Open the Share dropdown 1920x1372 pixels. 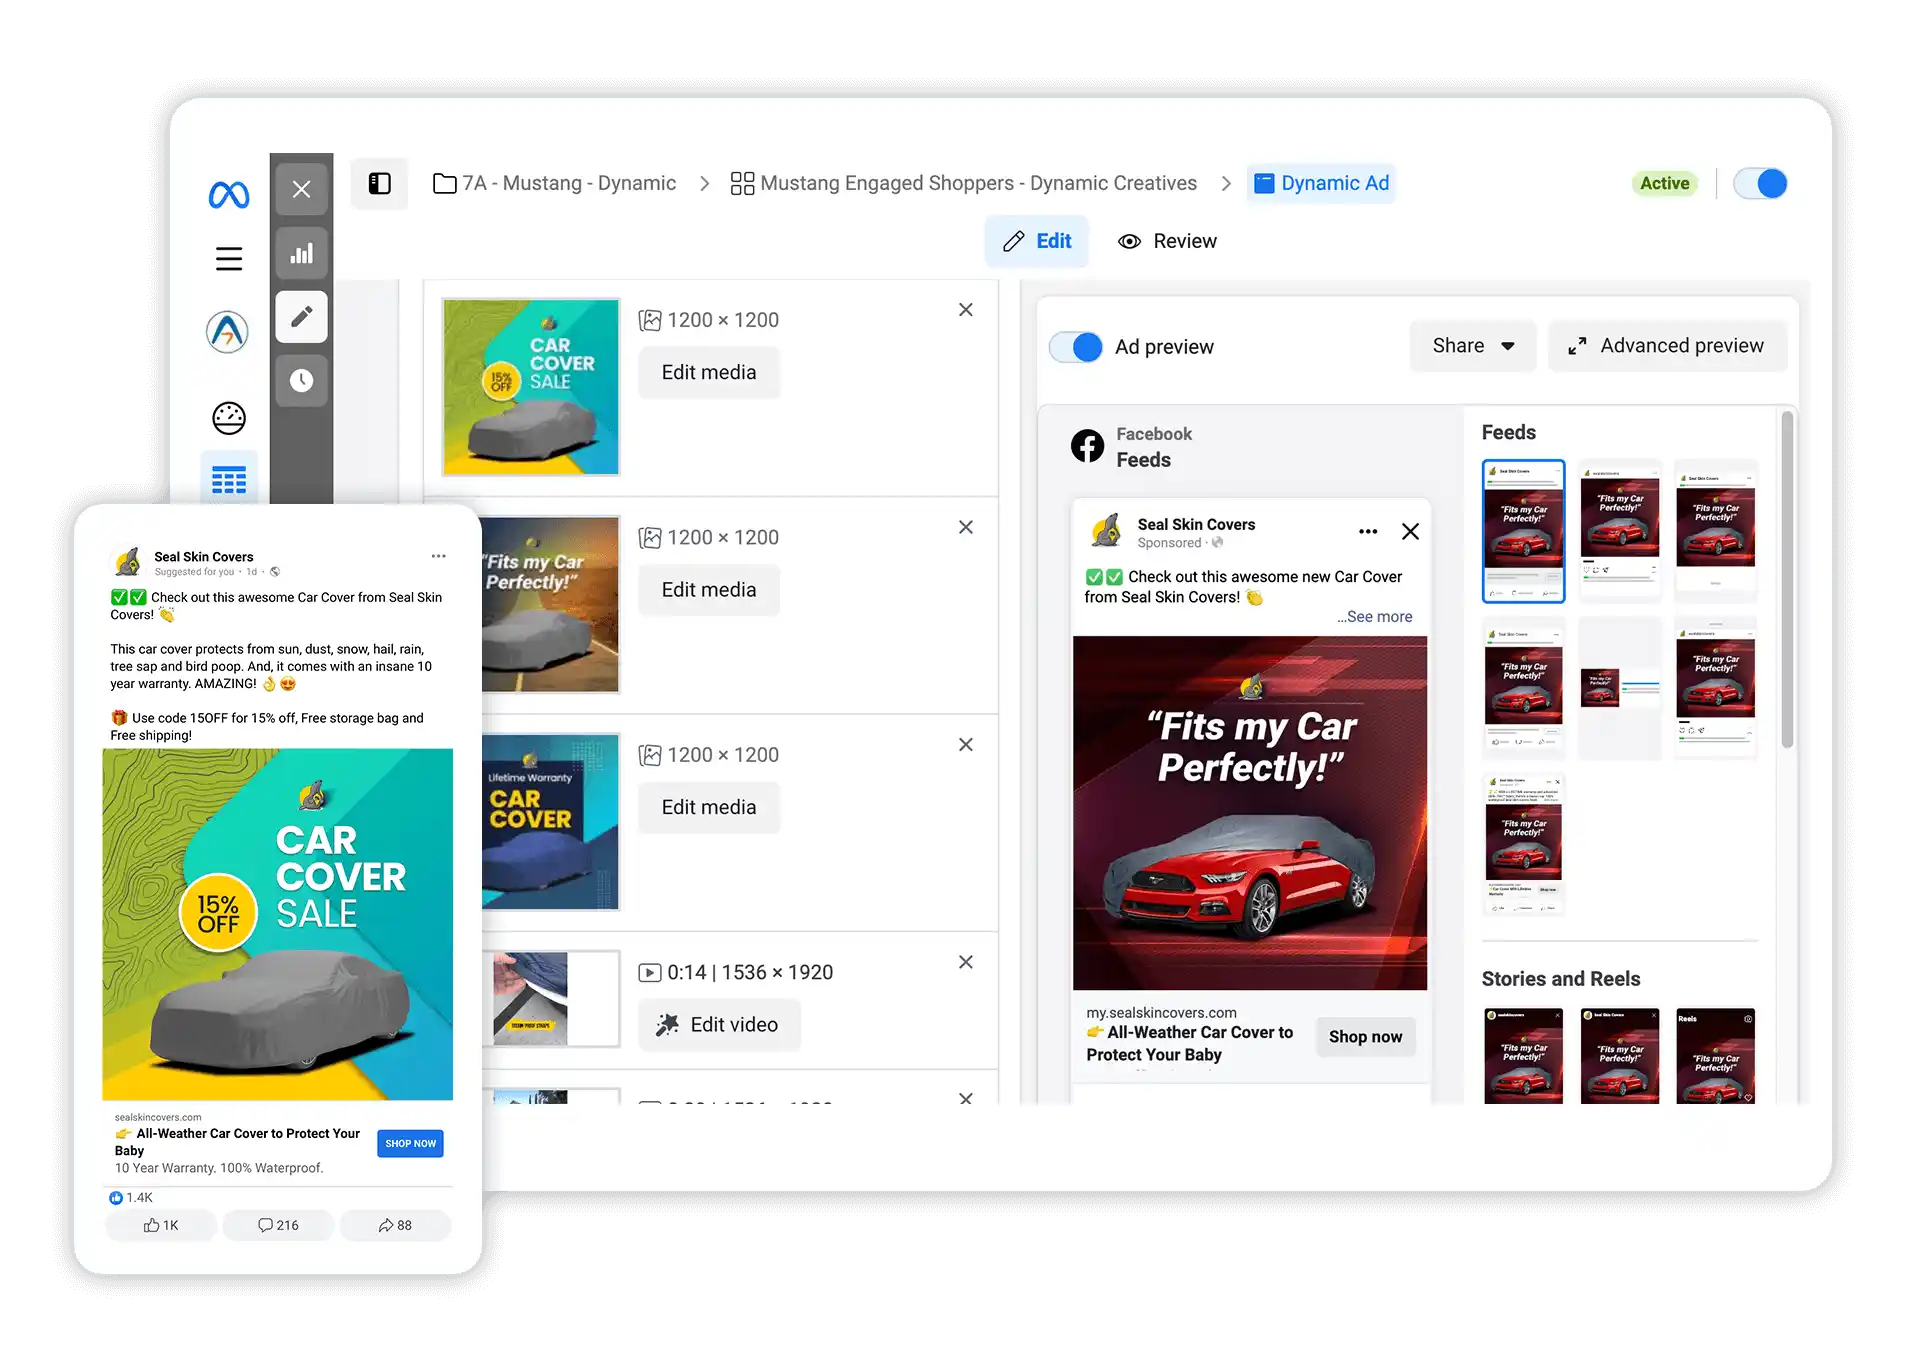tap(1471, 345)
